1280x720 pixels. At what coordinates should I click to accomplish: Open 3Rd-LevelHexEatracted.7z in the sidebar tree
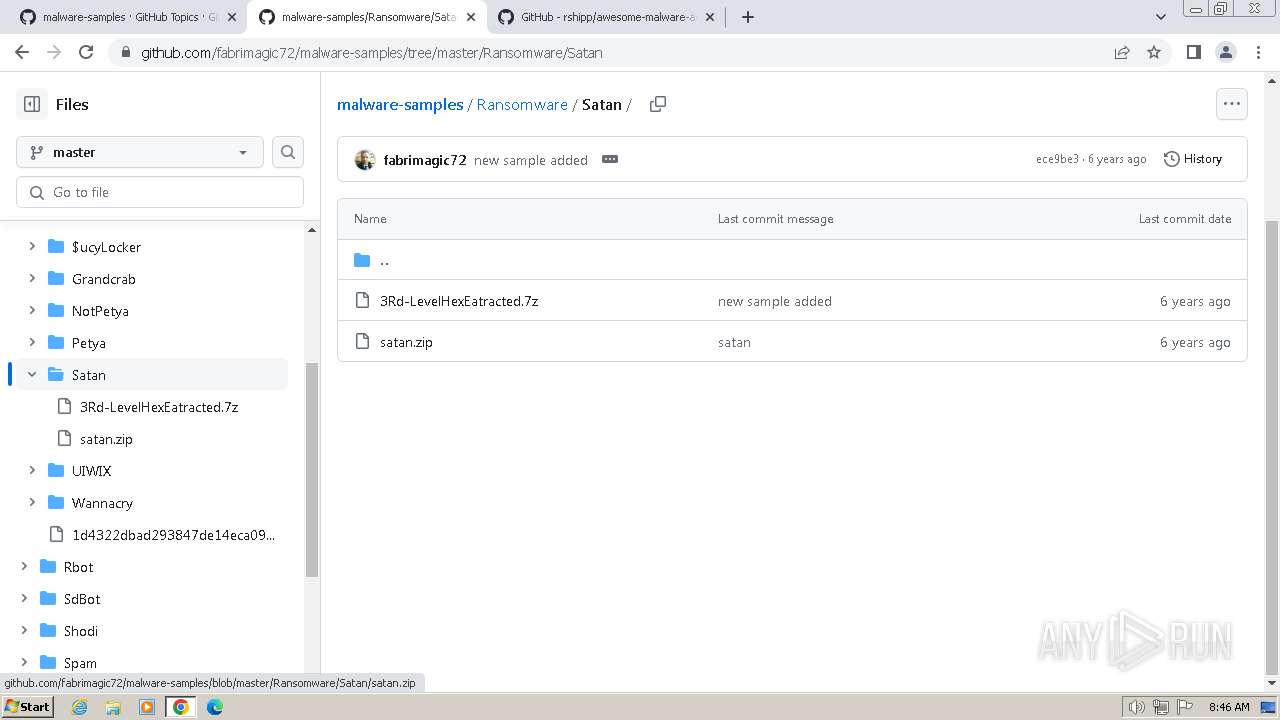159,407
